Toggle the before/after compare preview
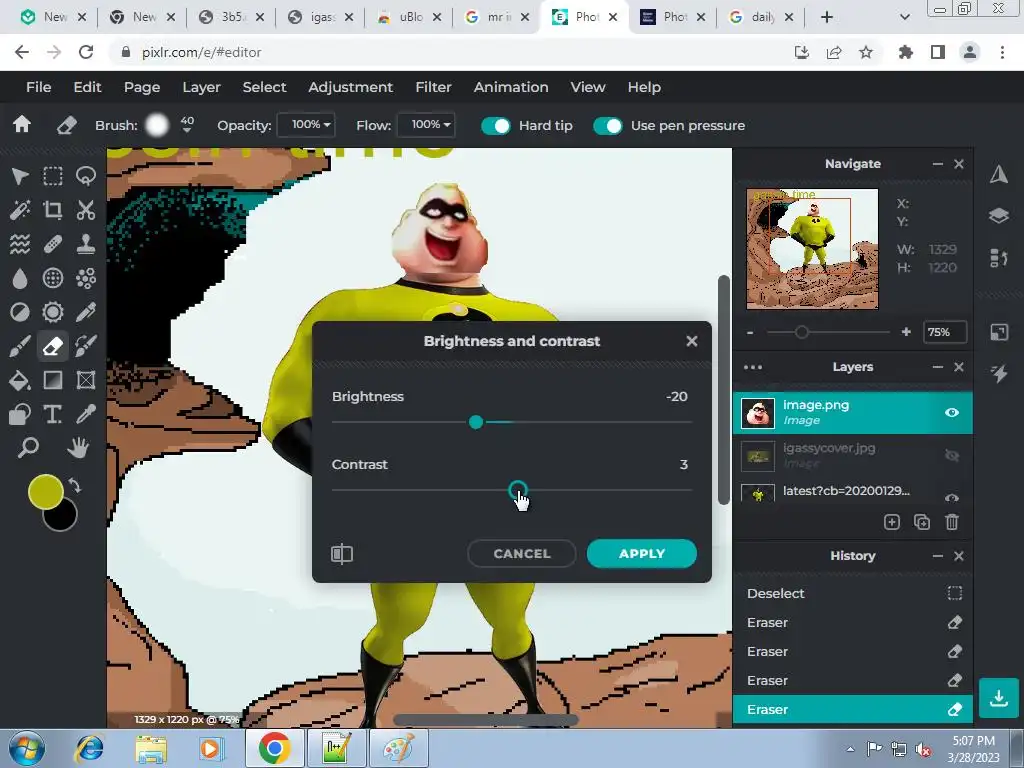Screen dimensions: 1024x768 [342, 554]
